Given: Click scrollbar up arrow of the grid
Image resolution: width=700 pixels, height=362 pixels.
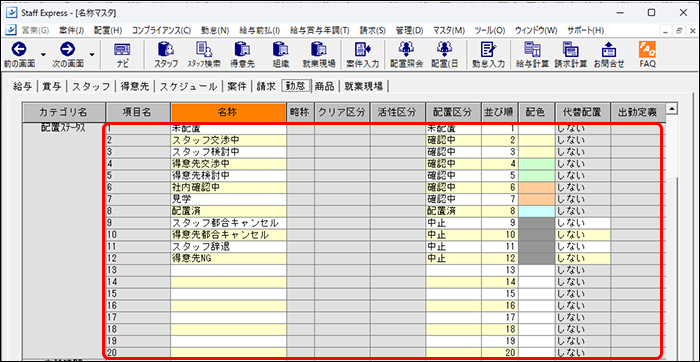Looking at the screenshot, I should click(x=671, y=108).
